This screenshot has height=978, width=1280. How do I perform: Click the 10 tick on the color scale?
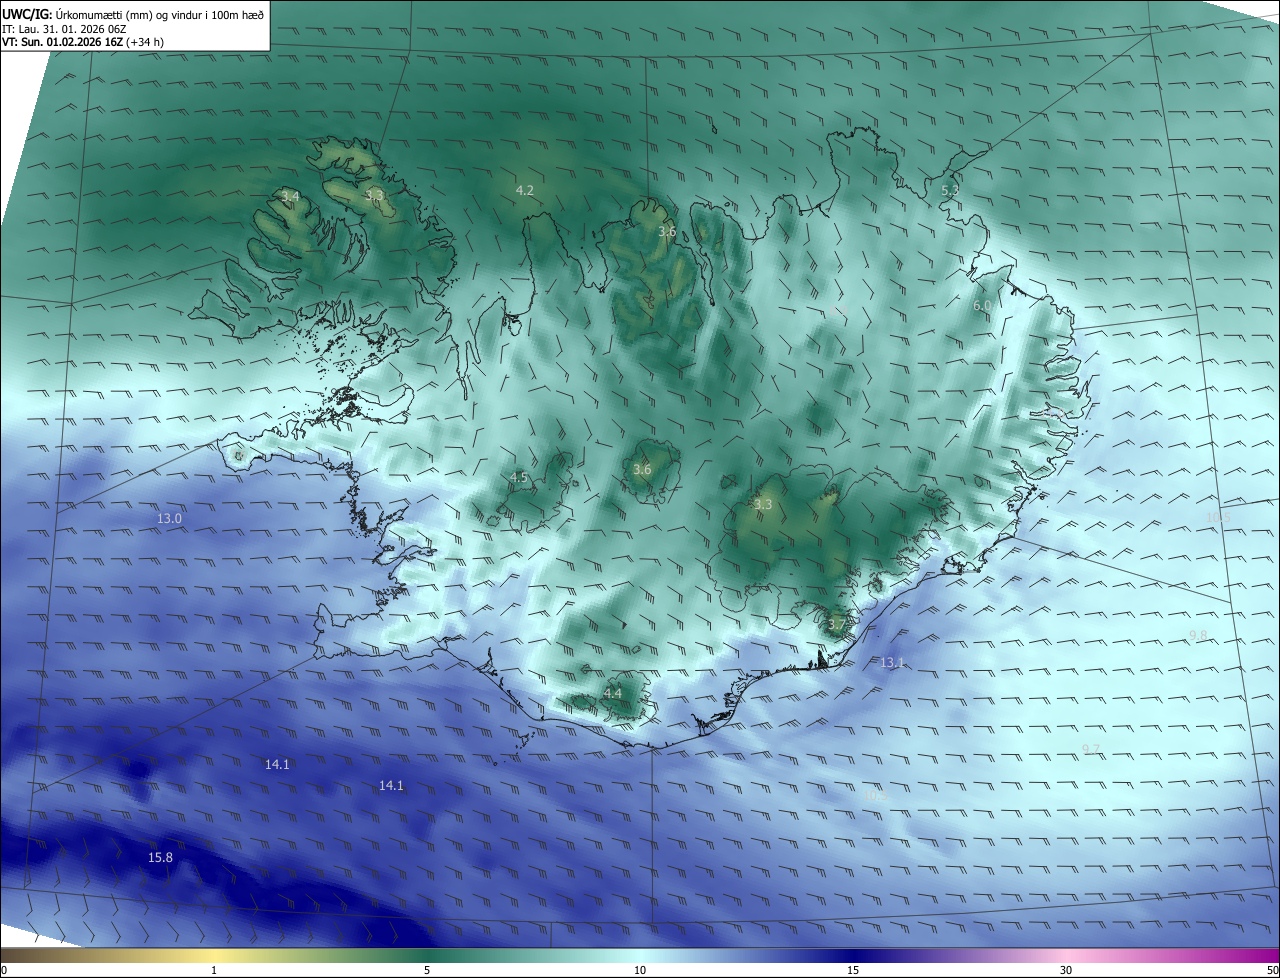pos(640,970)
